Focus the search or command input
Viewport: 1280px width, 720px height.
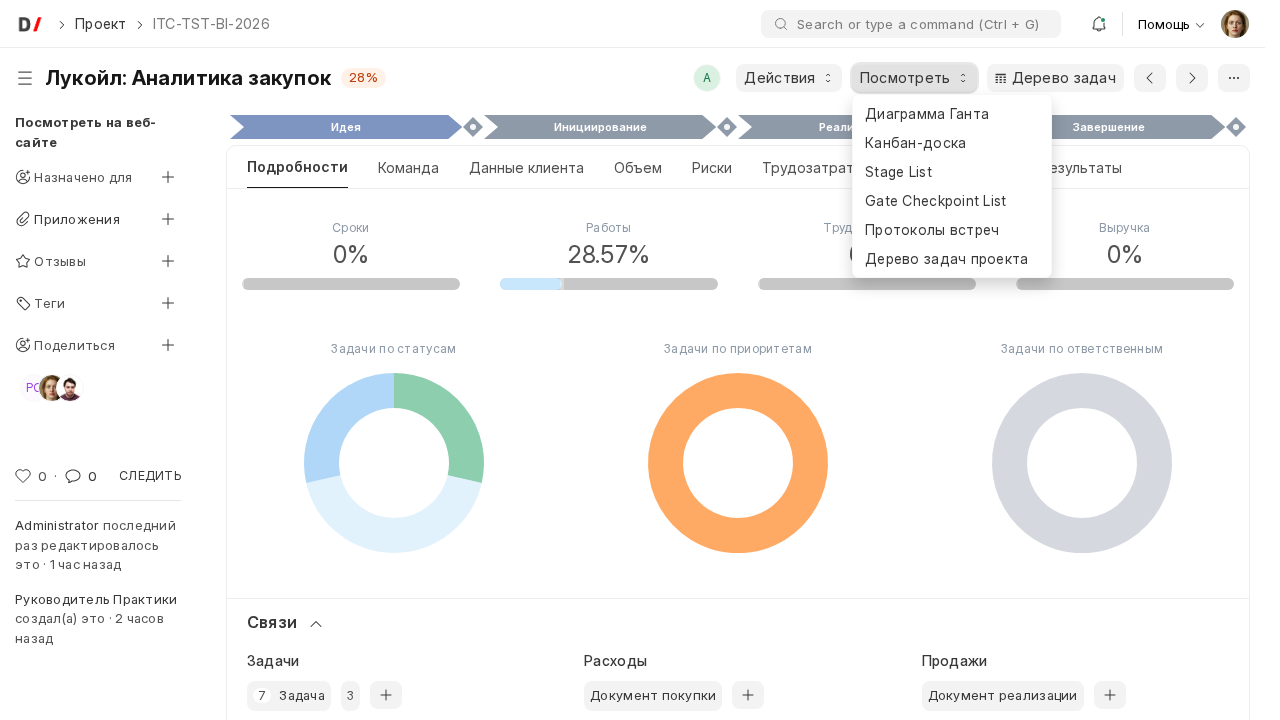pyautogui.click(x=911, y=24)
